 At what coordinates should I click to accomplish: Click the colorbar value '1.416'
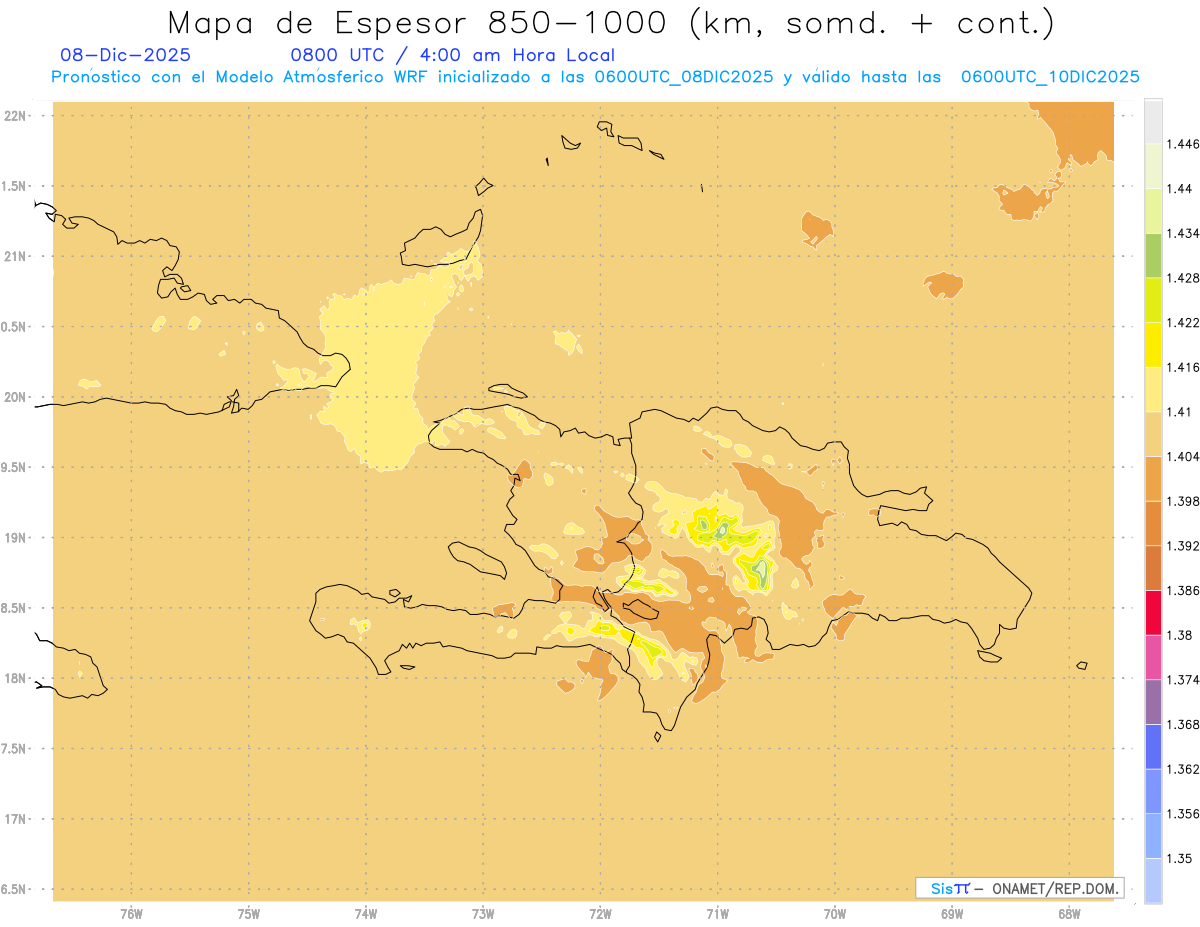[1183, 367]
